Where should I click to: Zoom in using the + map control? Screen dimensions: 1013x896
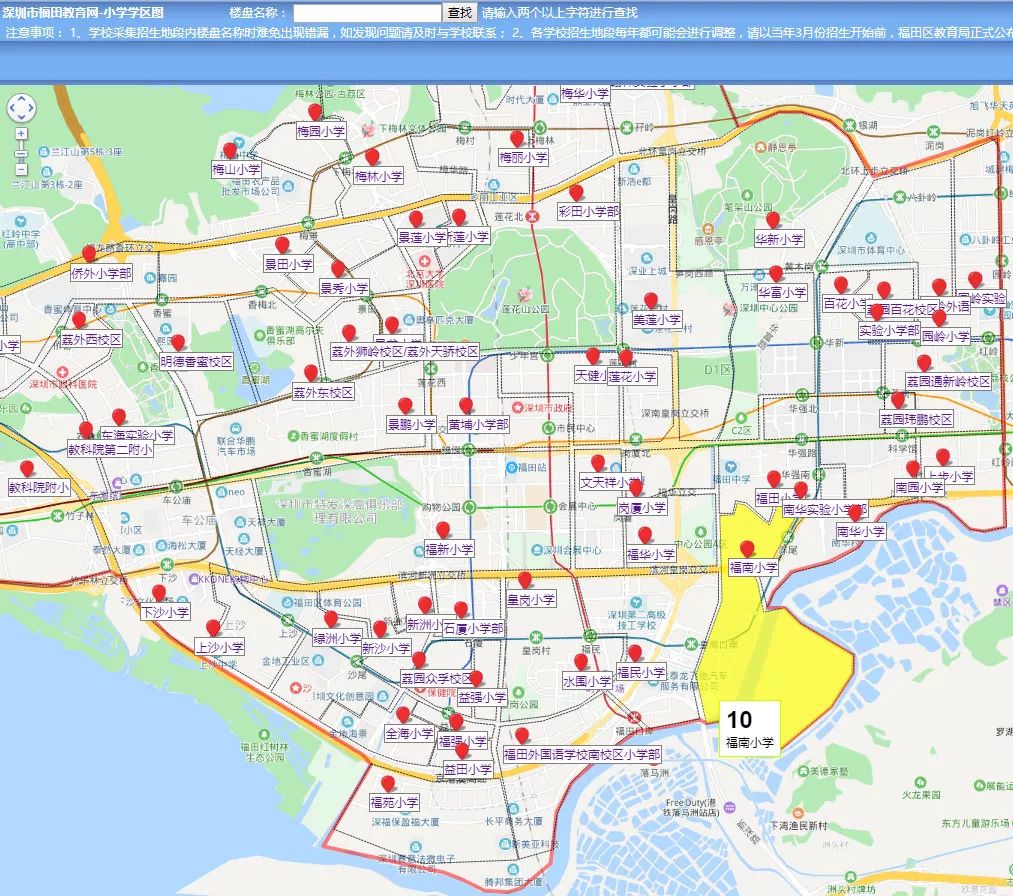coord(21,133)
